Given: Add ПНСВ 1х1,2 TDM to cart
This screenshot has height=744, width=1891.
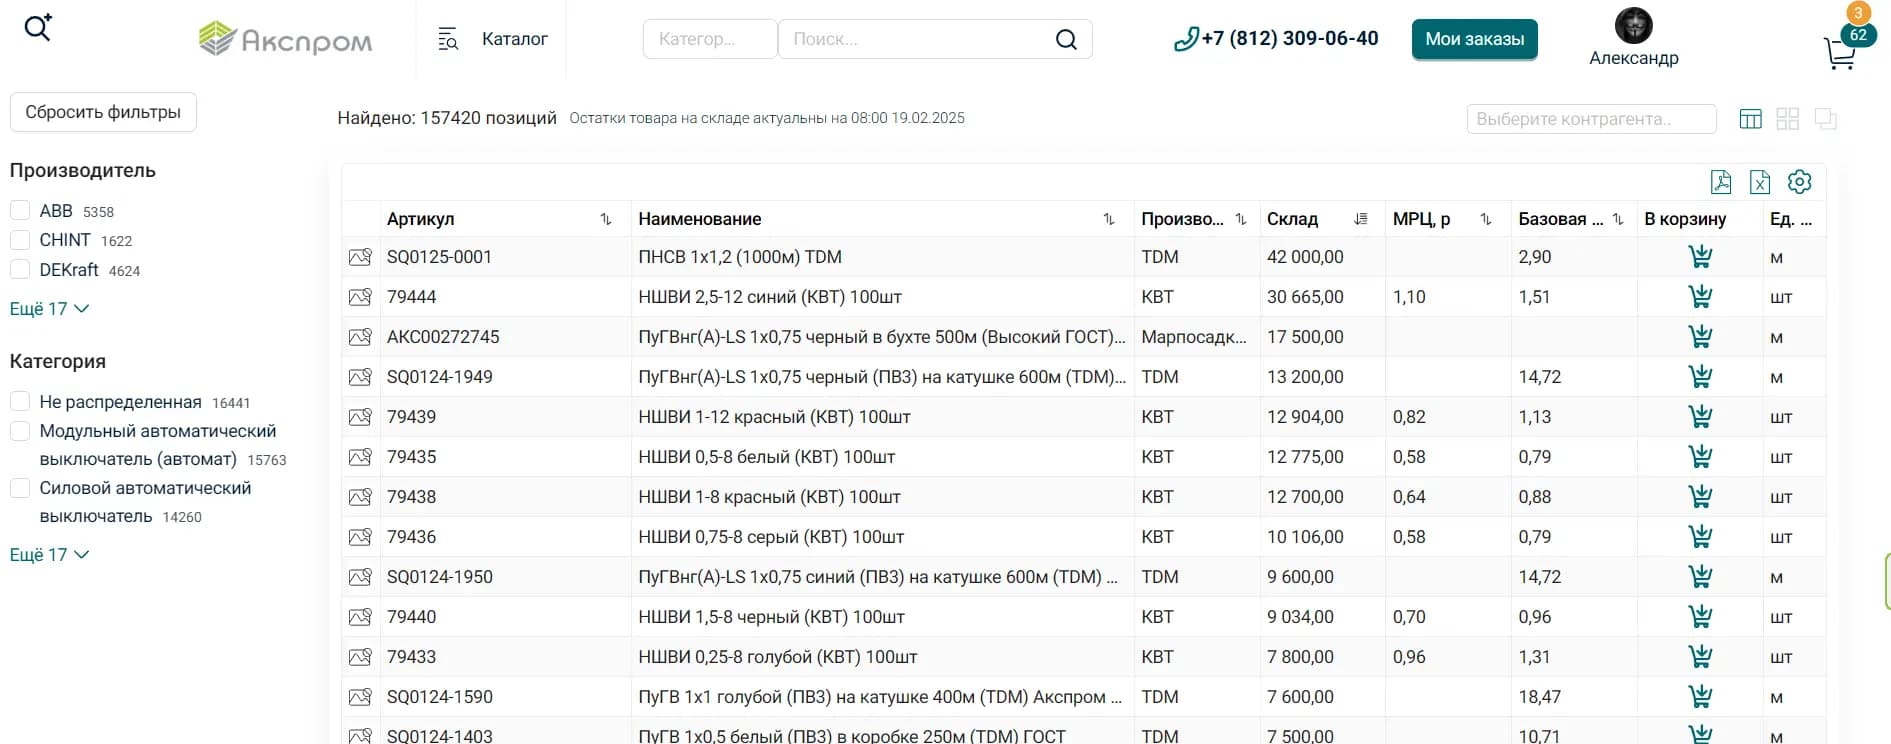Looking at the screenshot, I should 1699,257.
